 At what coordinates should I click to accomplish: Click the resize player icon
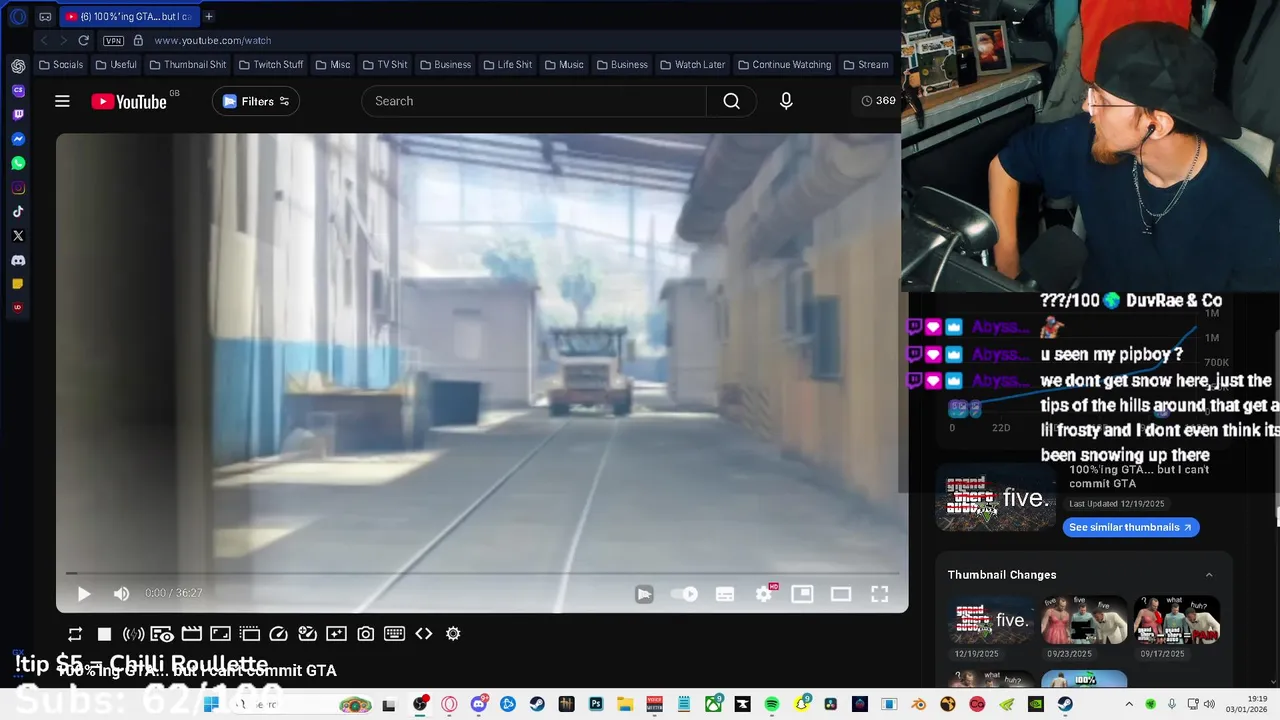(220, 634)
